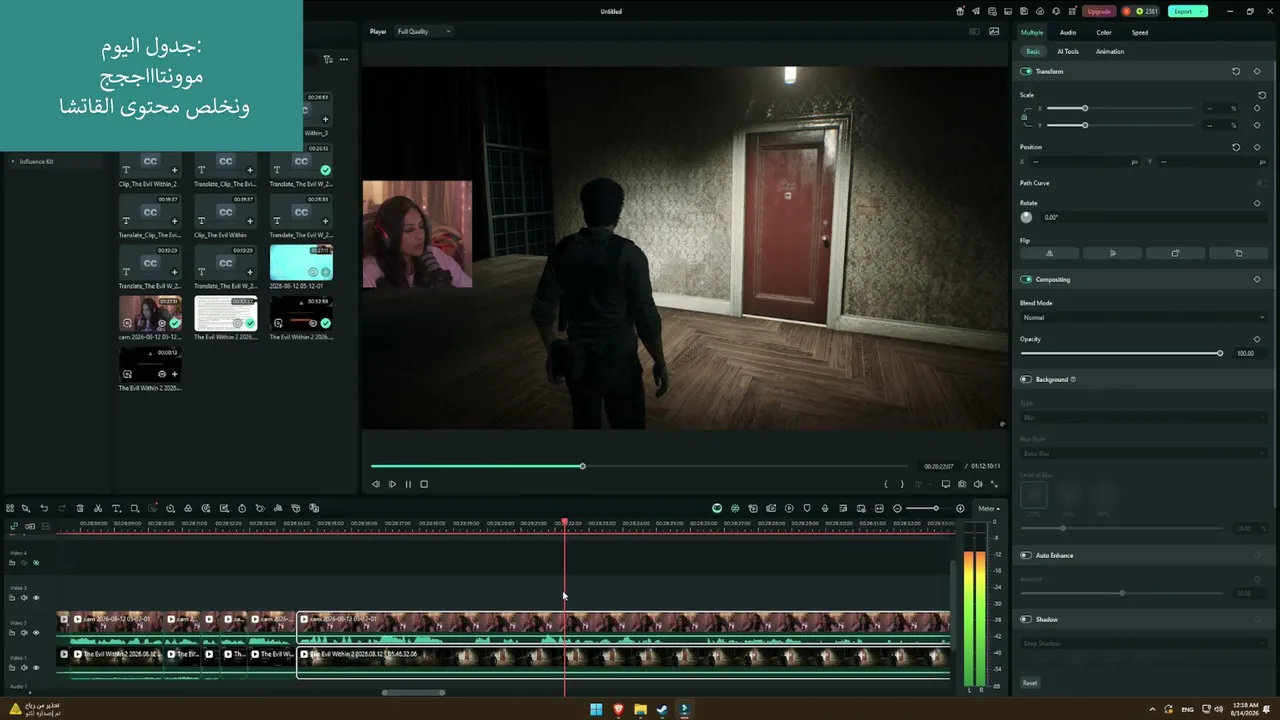Click the Opacity slider handle
This screenshot has height=720, width=1280.
pos(1220,353)
